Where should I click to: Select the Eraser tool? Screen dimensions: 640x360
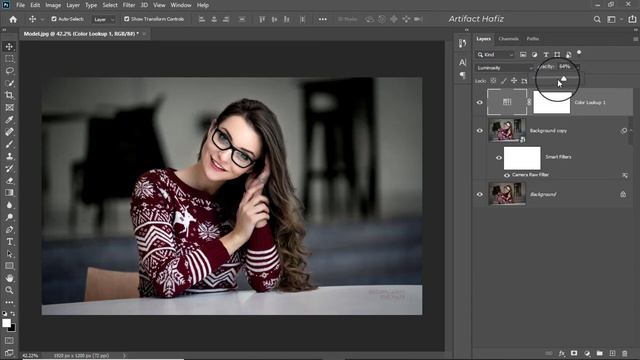9,181
